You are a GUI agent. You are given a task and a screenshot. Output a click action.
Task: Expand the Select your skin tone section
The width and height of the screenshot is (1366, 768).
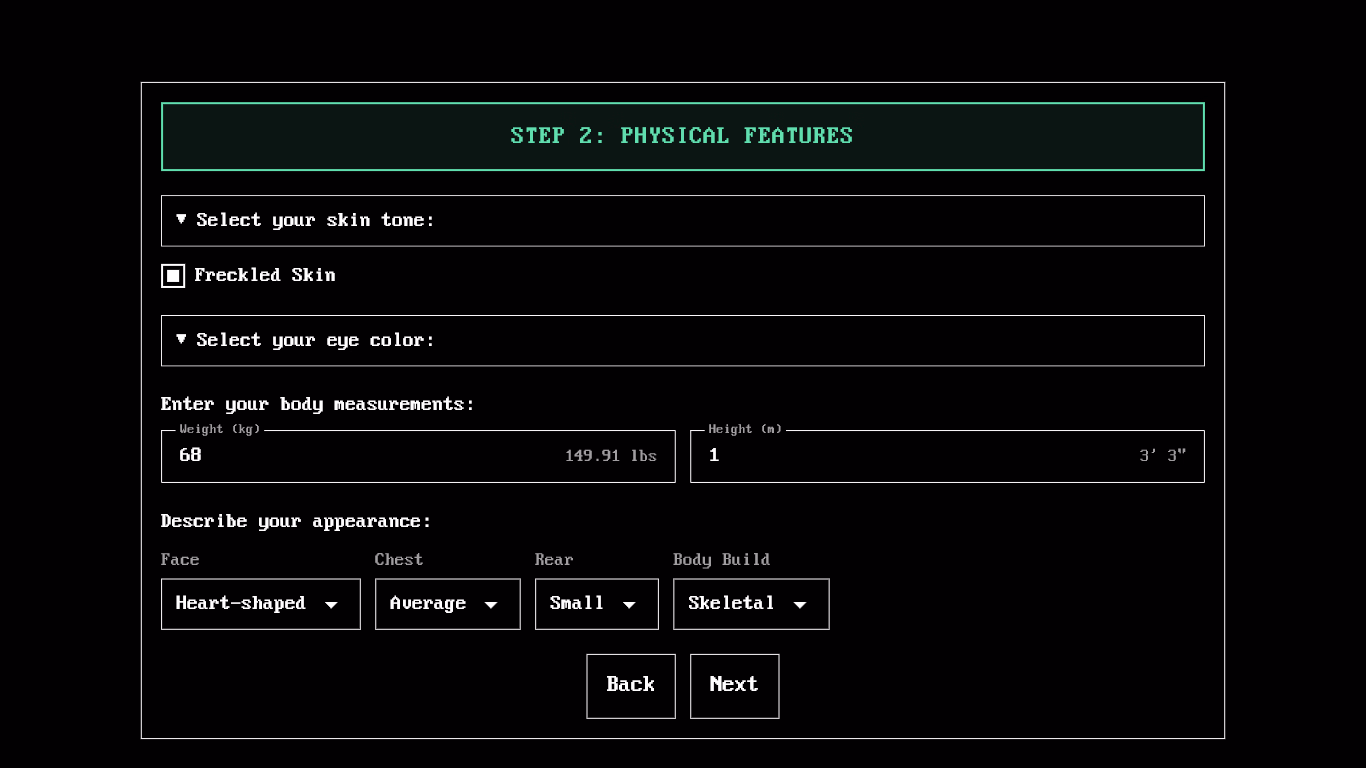coord(682,221)
